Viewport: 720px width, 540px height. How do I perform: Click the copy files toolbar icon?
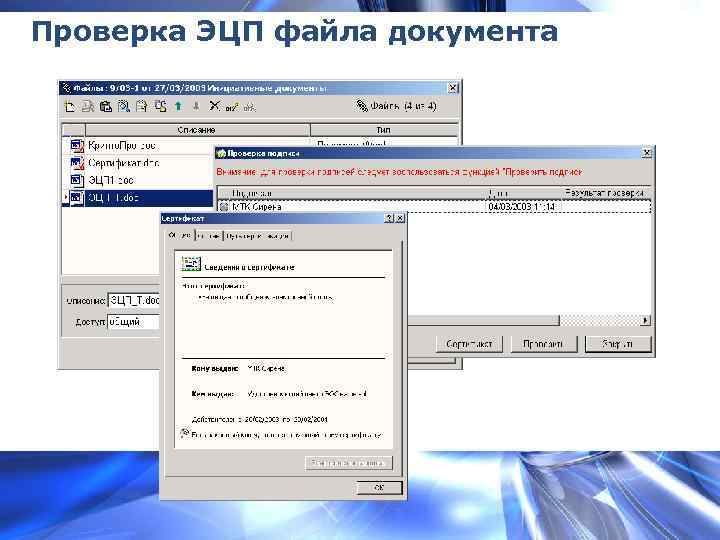[160, 107]
